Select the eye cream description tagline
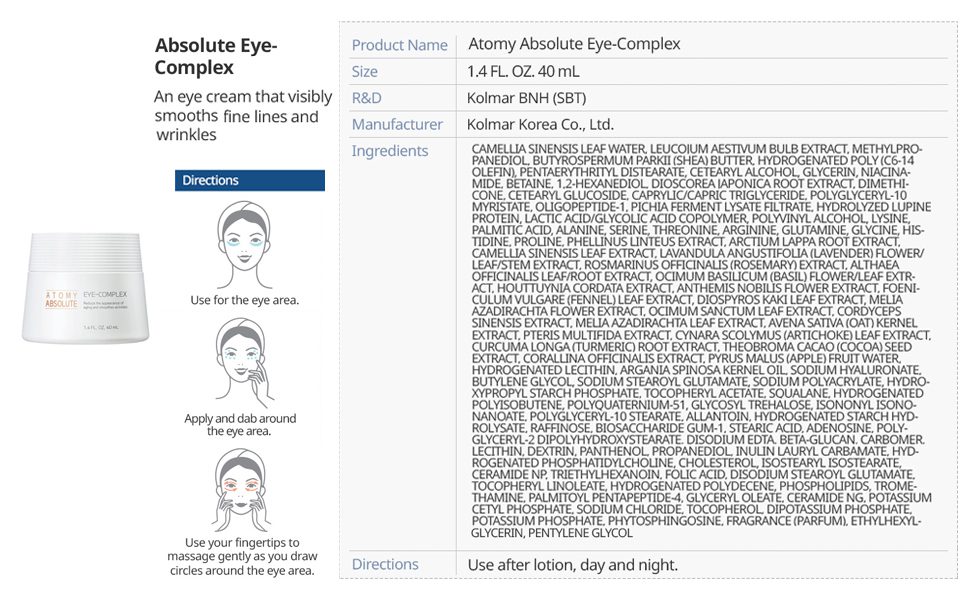Viewport: 970px width, 600px height. pyautogui.click(x=243, y=115)
